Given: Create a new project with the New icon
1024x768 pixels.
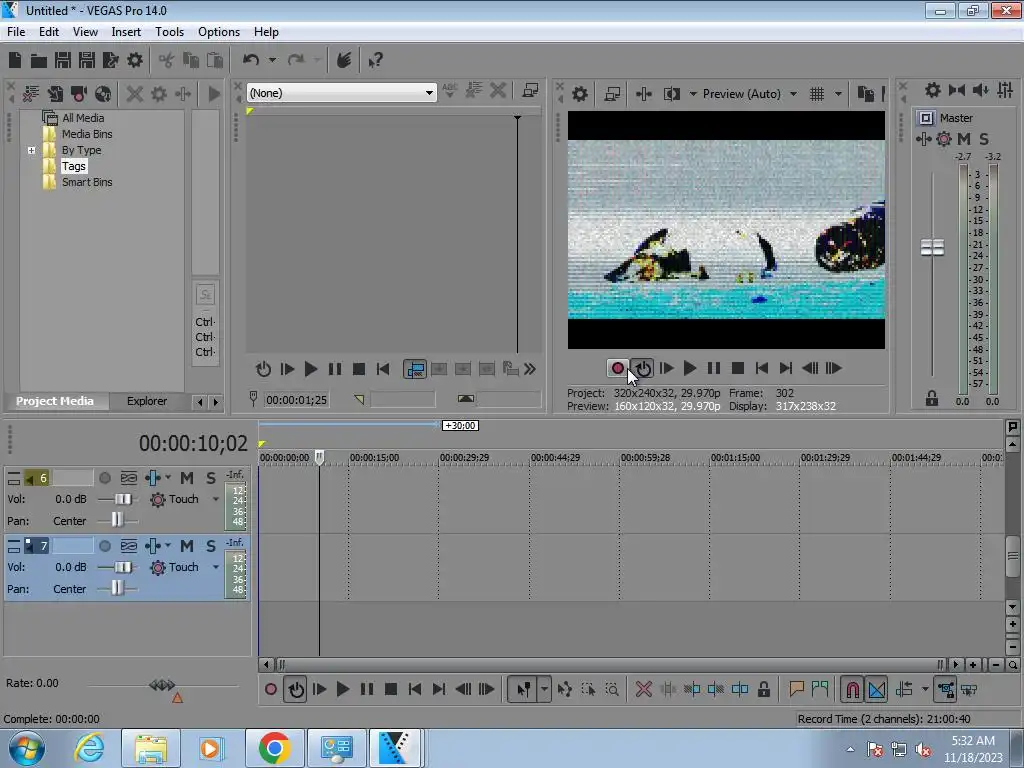Looking at the screenshot, I should point(15,61).
